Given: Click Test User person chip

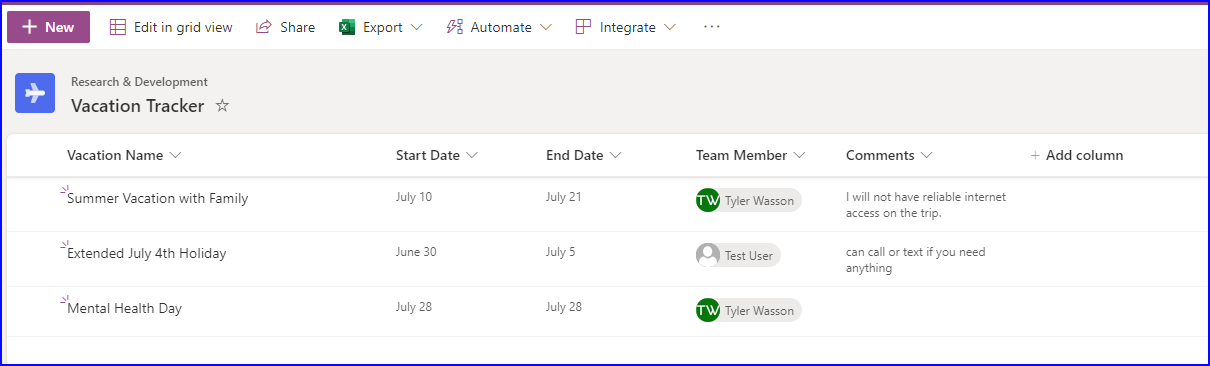Looking at the screenshot, I should click(738, 255).
